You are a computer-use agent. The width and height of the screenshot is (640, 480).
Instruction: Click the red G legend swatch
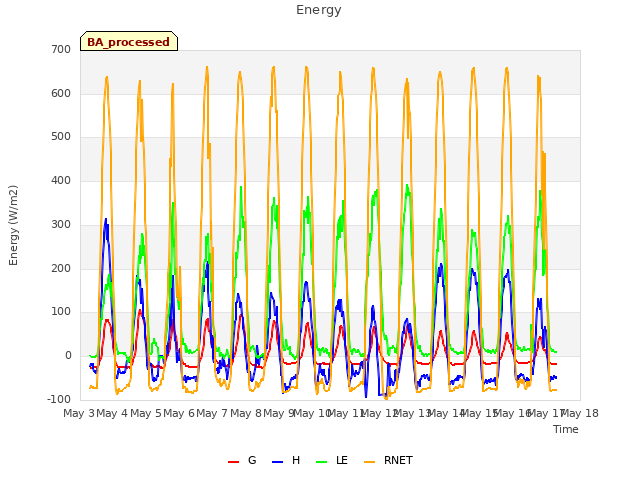point(233,462)
